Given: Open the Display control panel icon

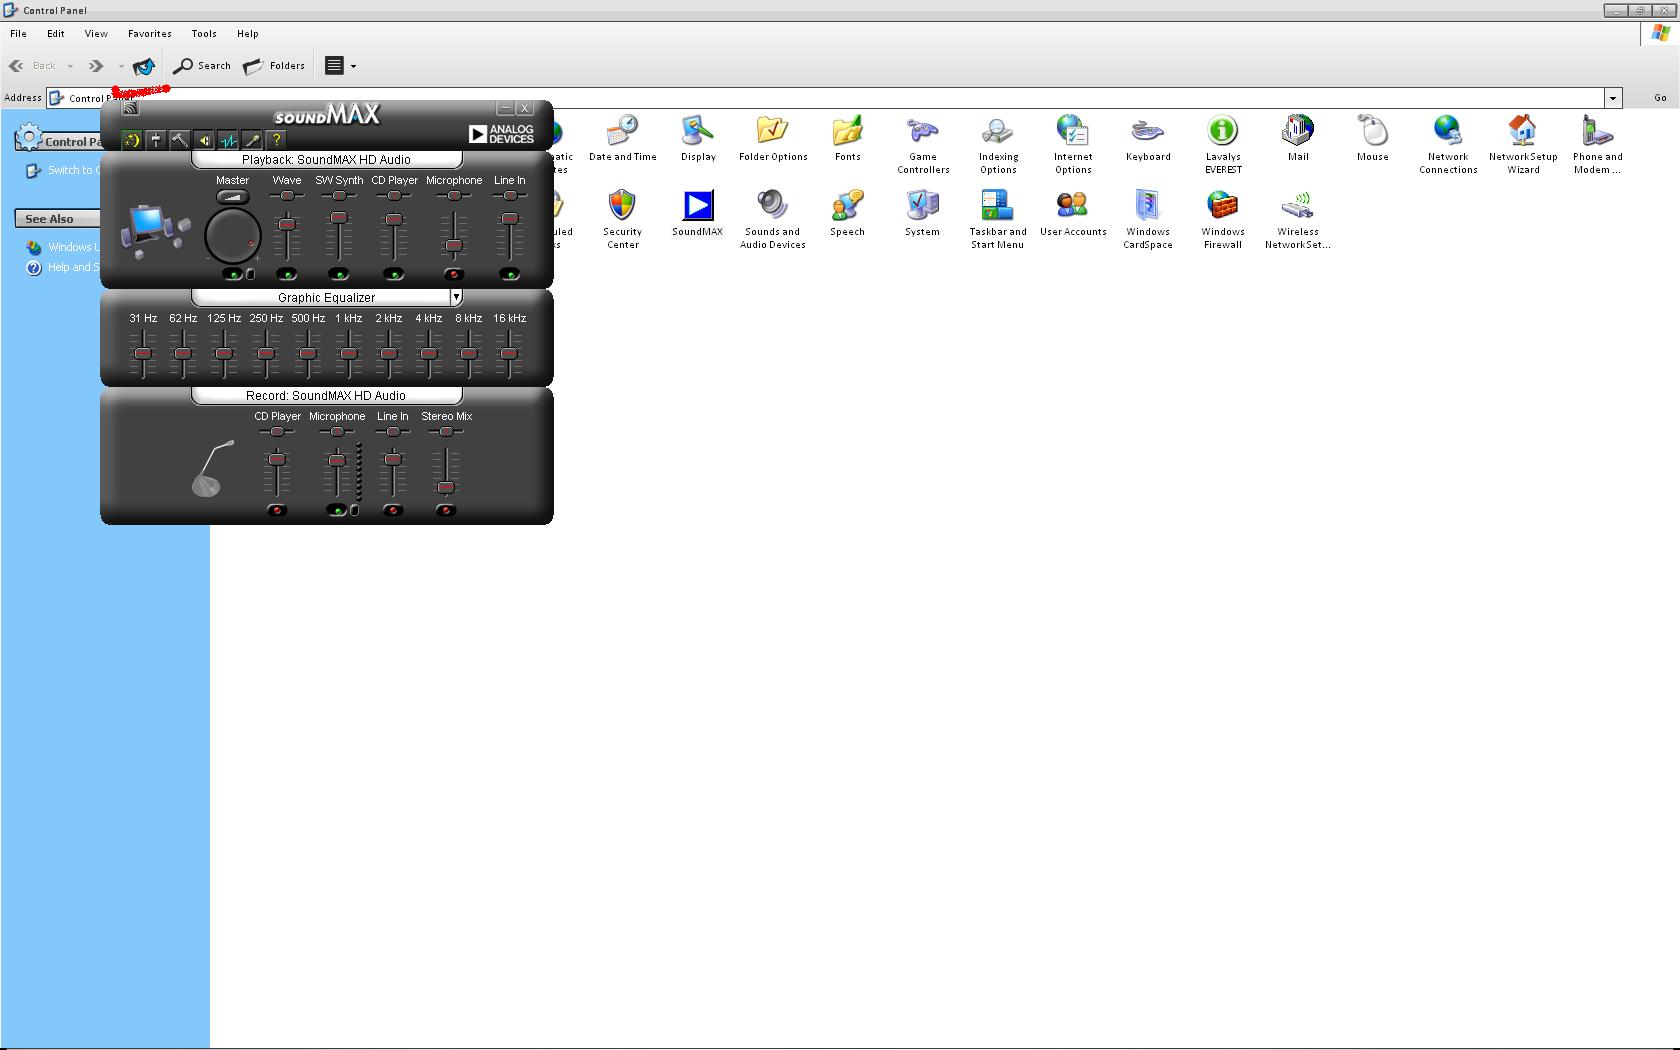Looking at the screenshot, I should tap(698, 139).
